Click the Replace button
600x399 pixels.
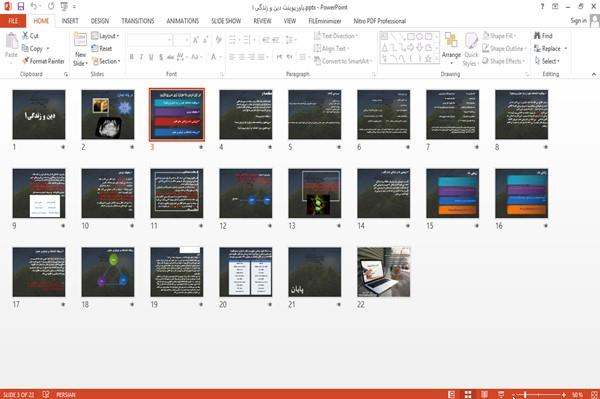coord(551,49)
